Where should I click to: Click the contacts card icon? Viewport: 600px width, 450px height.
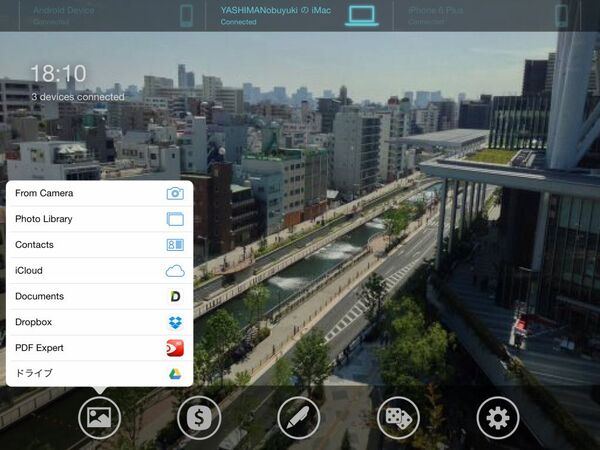click(175, 245)
